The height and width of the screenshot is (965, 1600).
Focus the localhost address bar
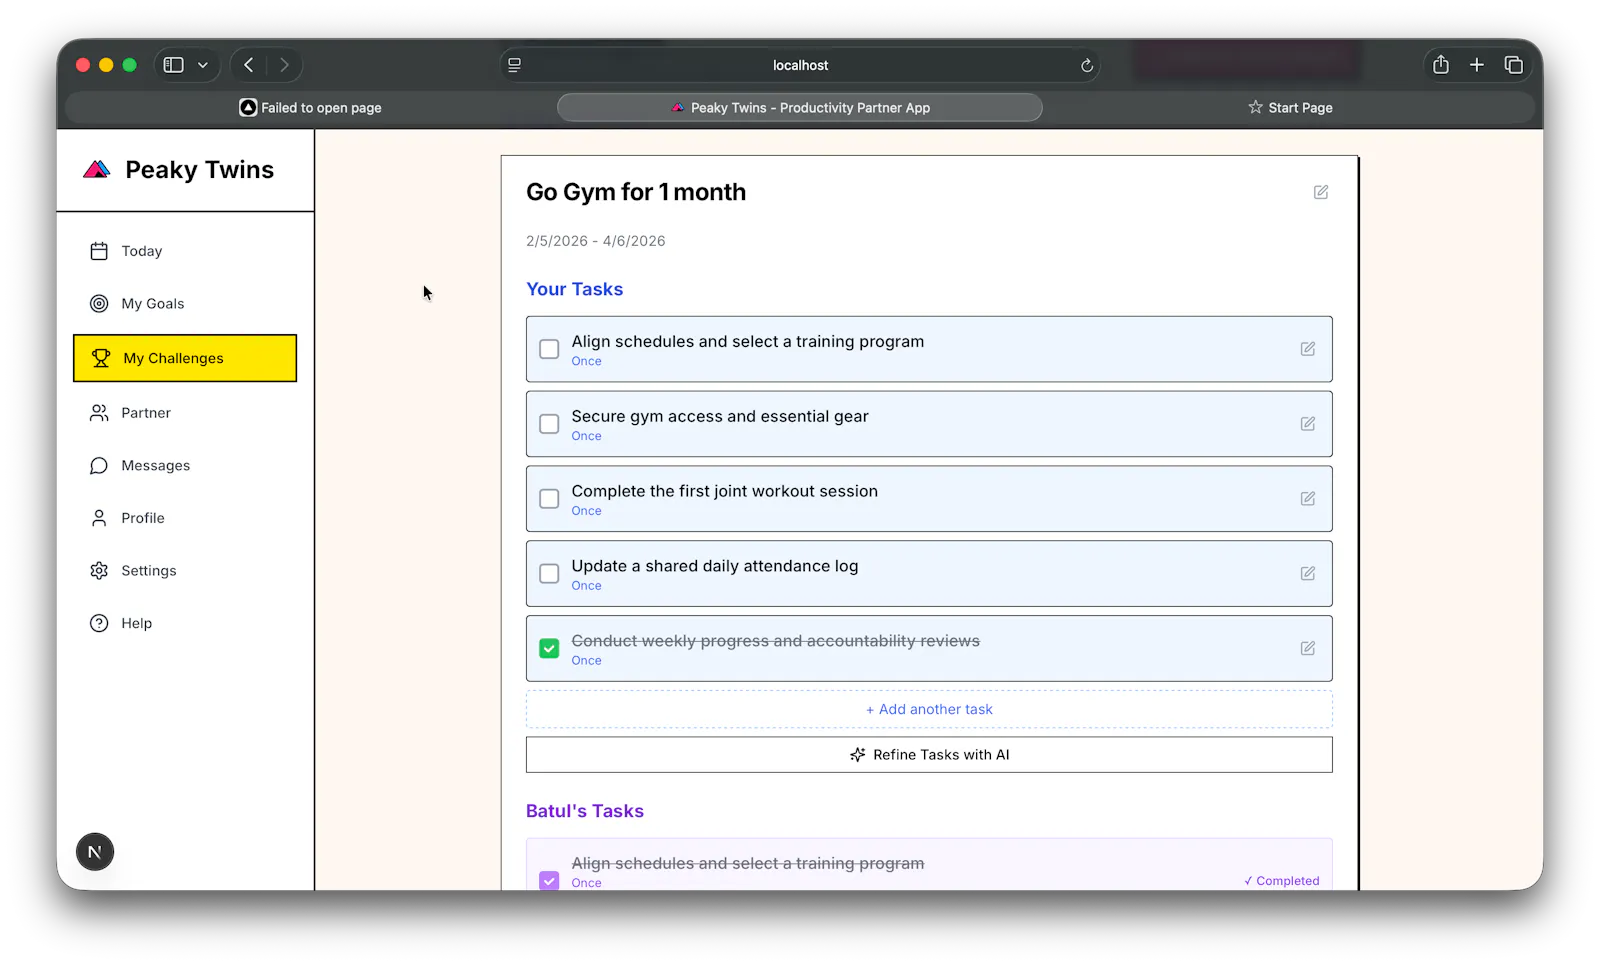[x=800, y=65]
